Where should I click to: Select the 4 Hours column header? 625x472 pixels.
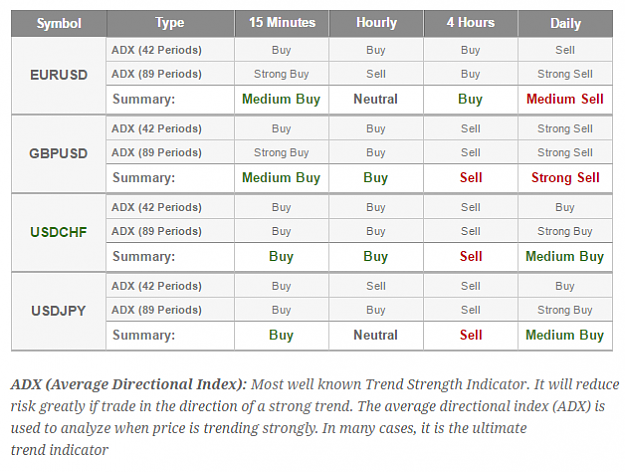(x=471, y=23)
